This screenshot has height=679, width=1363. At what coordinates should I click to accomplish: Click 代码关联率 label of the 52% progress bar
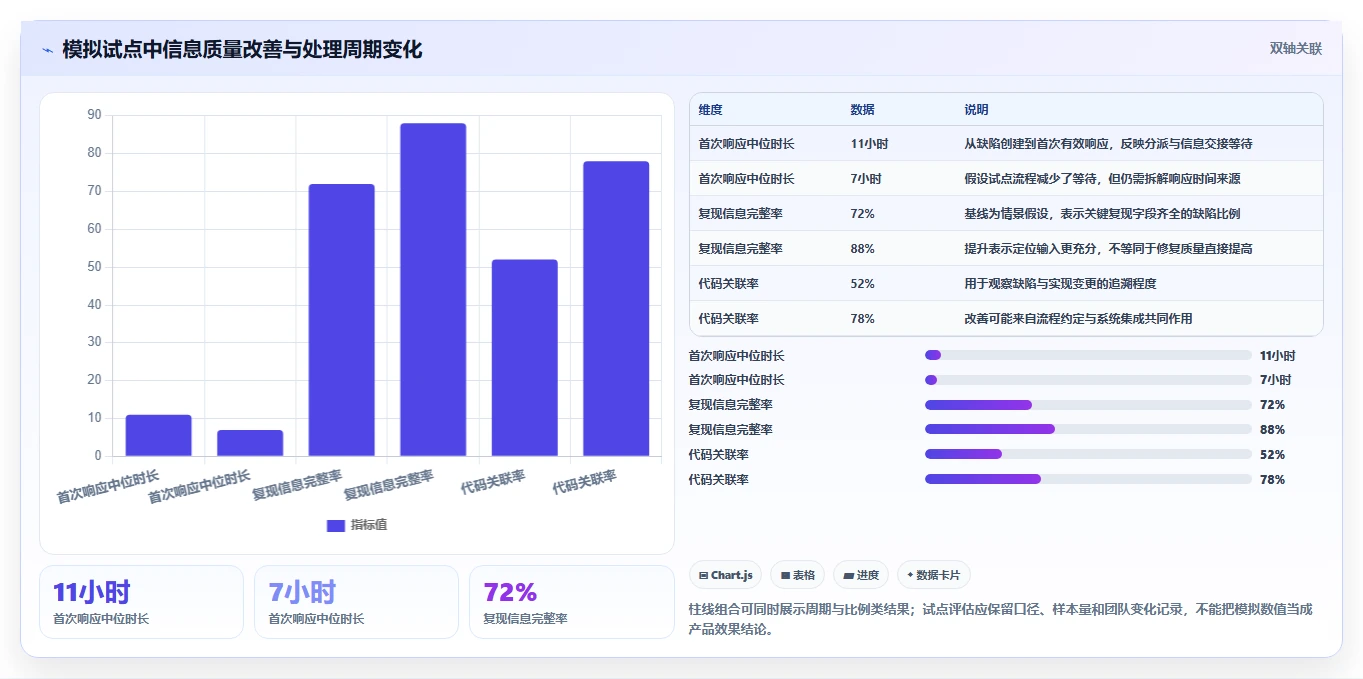(x=719, y=454)
